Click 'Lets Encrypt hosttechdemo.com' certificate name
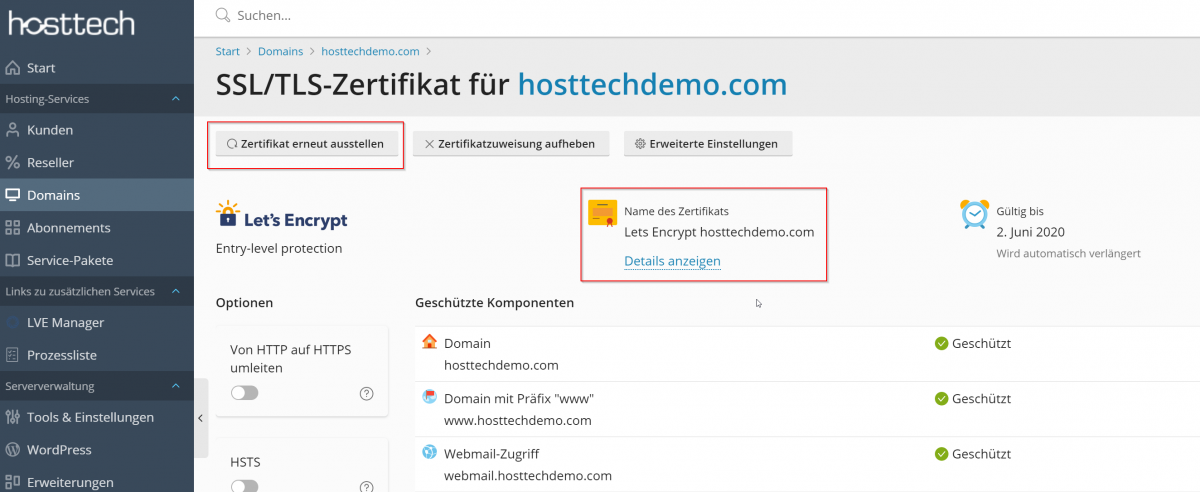The image size is (1200, 492). (x=719, y=232)
